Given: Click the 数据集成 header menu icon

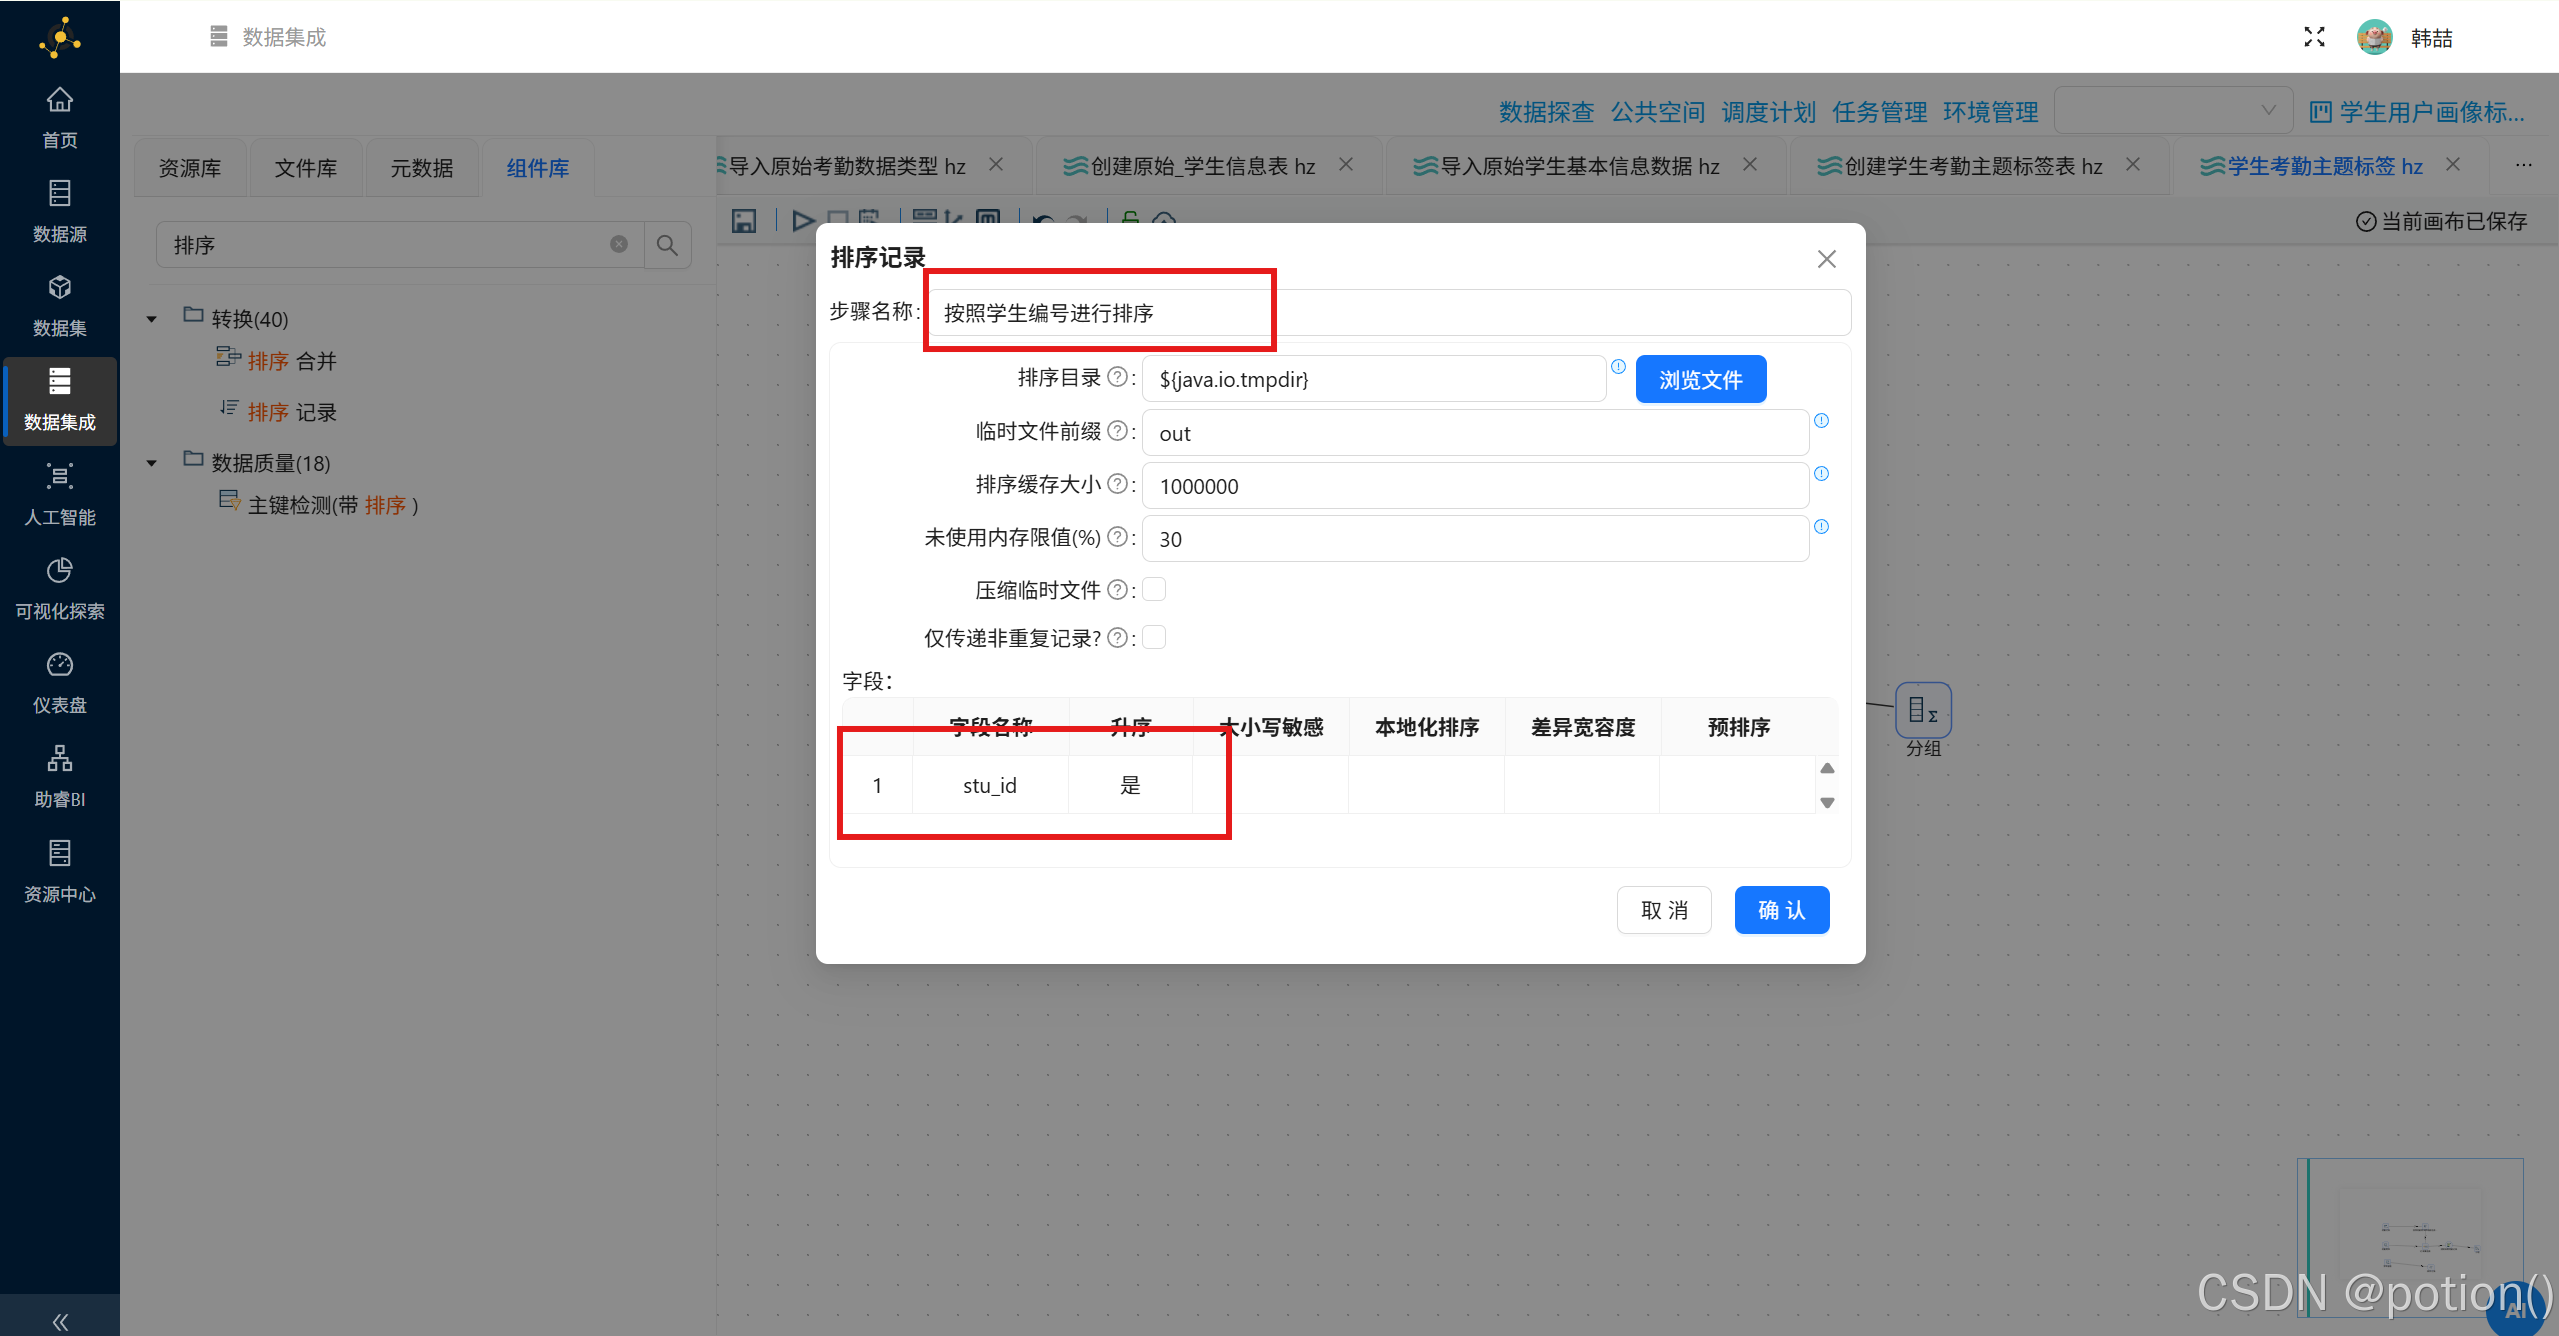Looking at the screenshot, I should coord(219,37).
